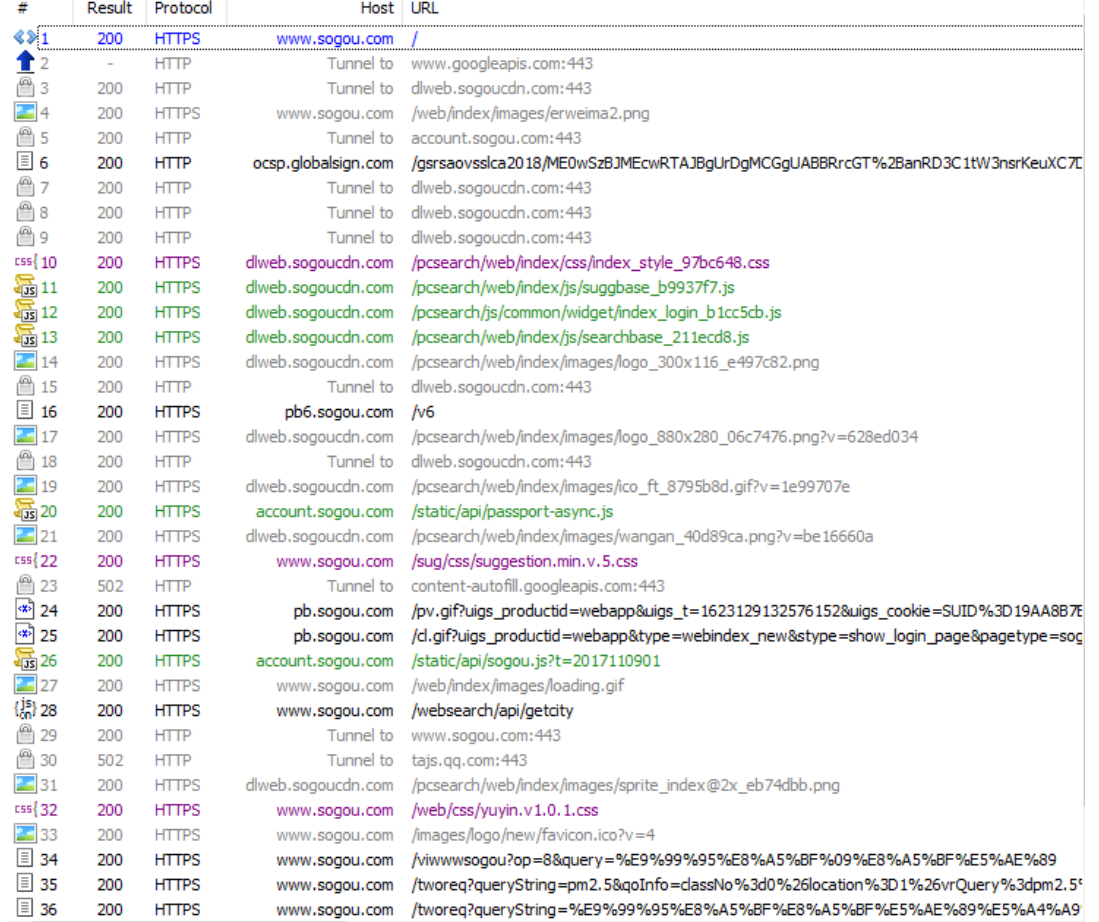Click the XML icon of session 25 cl.gif
The height and width of the screenshot is (922, 1099).
pyautogui.click(x=25, y=635)
